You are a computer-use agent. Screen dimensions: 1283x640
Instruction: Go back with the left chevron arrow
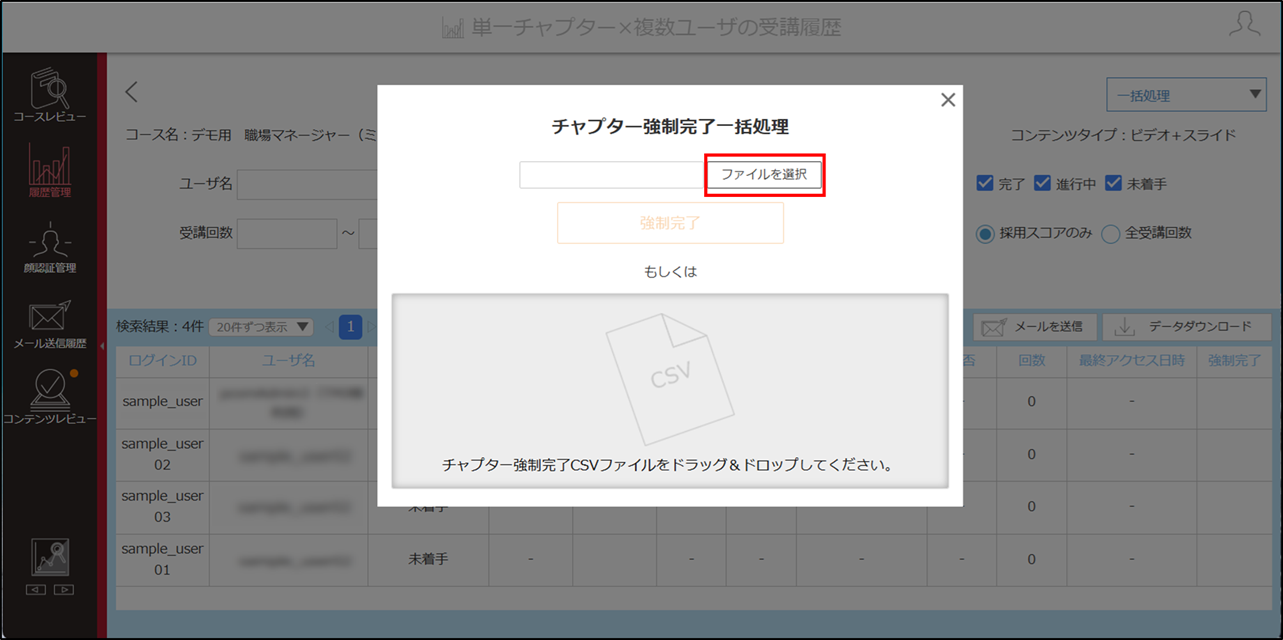click(x=132, y=92)
